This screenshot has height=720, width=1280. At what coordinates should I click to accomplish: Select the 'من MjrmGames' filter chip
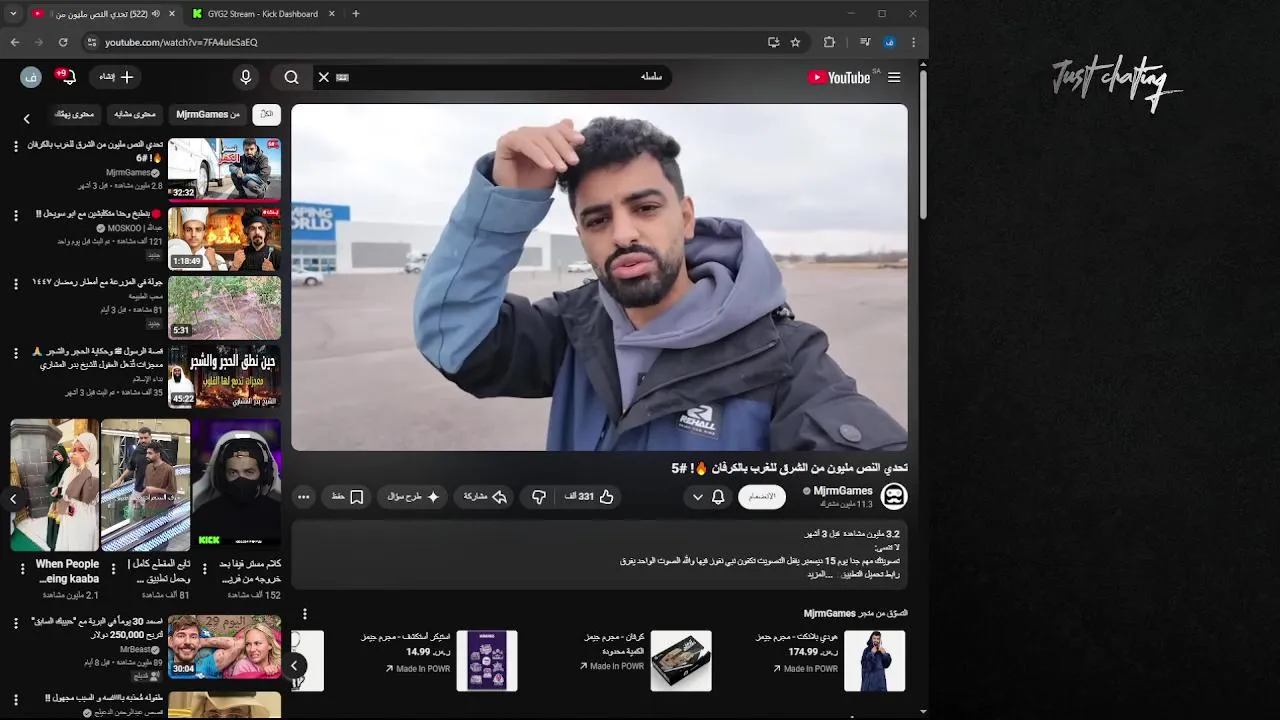(208, 114)
